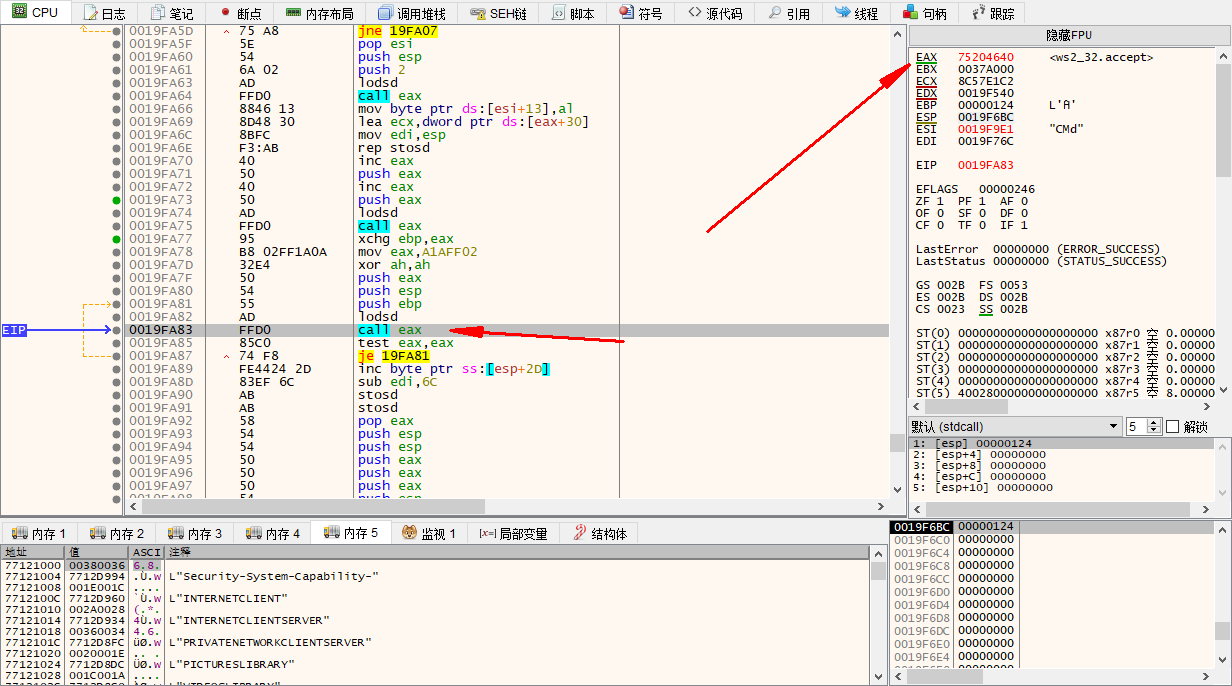Open the 默认 (stdcall) calling convention dropdown

click(1015, 427)
